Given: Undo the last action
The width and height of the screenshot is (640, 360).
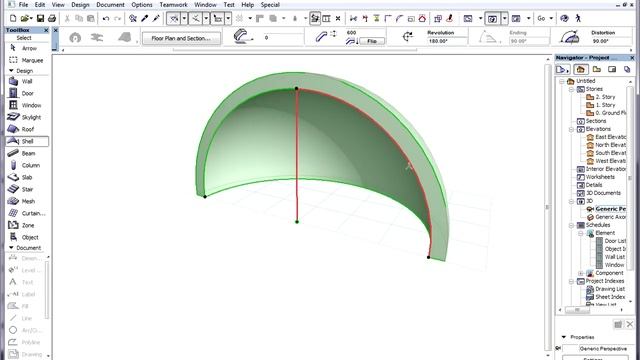Looking at the screenshot, I should click(106, 18).
